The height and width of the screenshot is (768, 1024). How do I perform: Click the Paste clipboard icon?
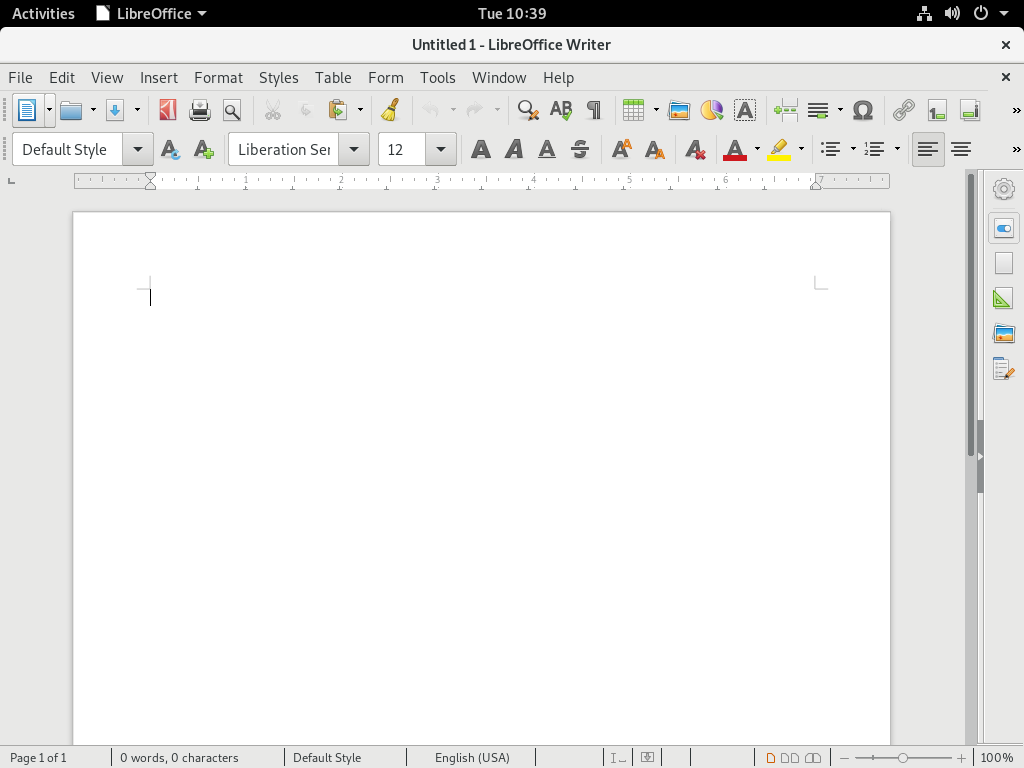coord(338,110)
